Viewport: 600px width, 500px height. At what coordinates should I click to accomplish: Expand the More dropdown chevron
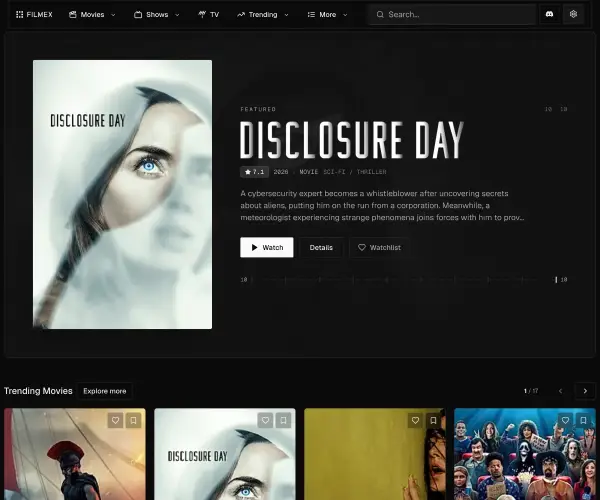[x=345, y=15]
